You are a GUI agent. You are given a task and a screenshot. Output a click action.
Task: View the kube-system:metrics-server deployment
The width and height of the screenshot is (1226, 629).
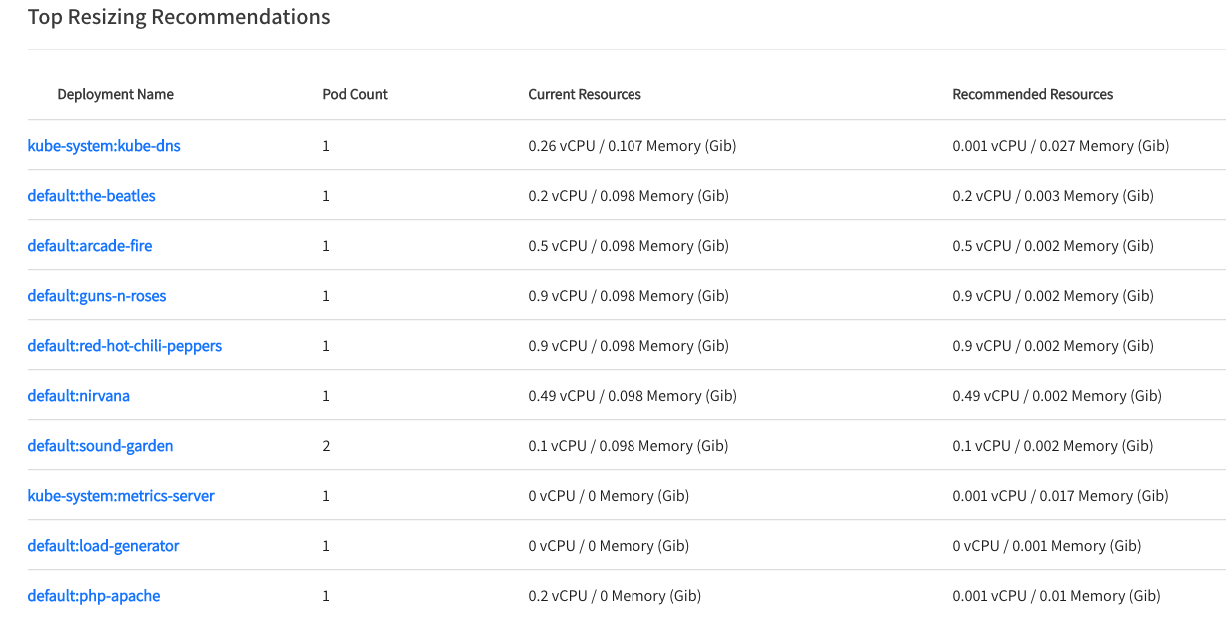pos(121,496)
